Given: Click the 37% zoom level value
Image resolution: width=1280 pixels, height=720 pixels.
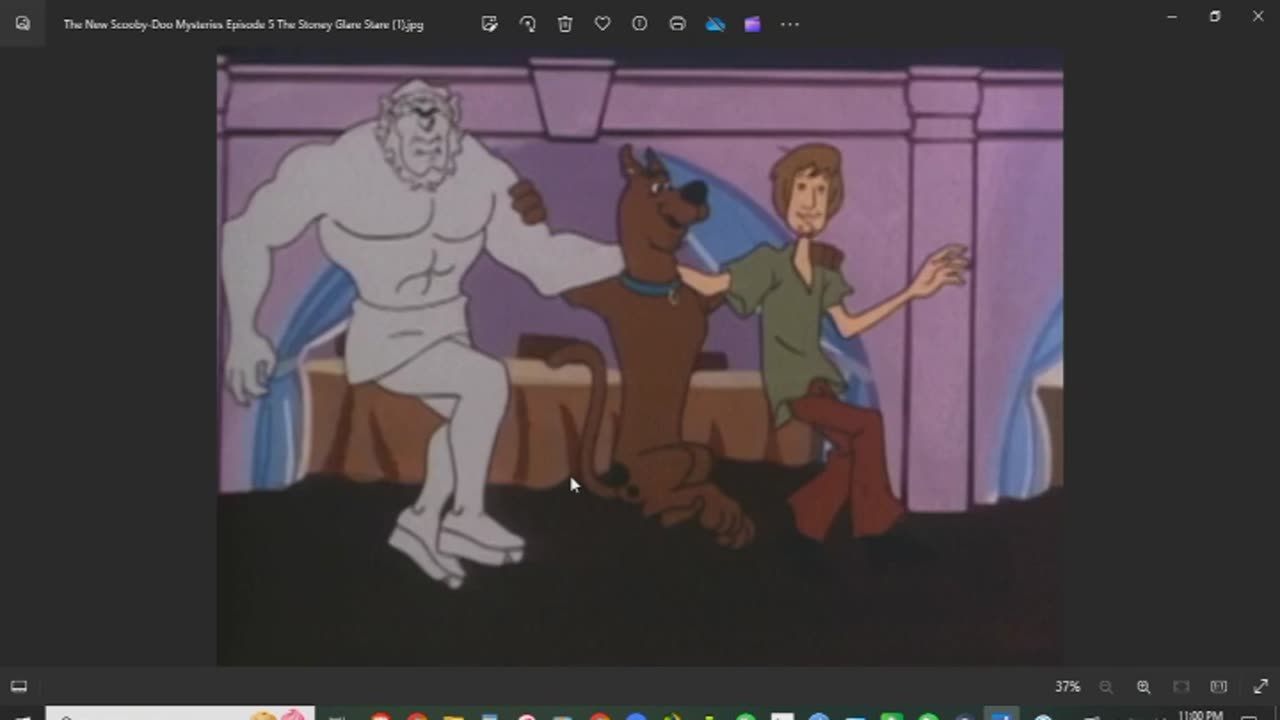Looking at the screenshot, I should click(1068, 687).
